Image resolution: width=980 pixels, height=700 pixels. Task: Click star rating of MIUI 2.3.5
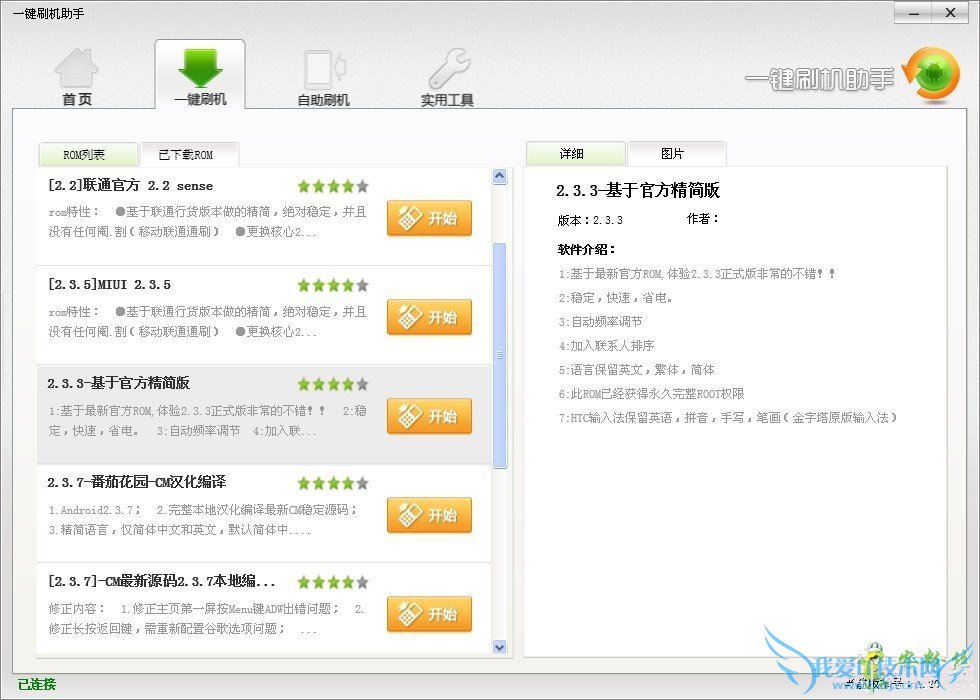[333, 285]
